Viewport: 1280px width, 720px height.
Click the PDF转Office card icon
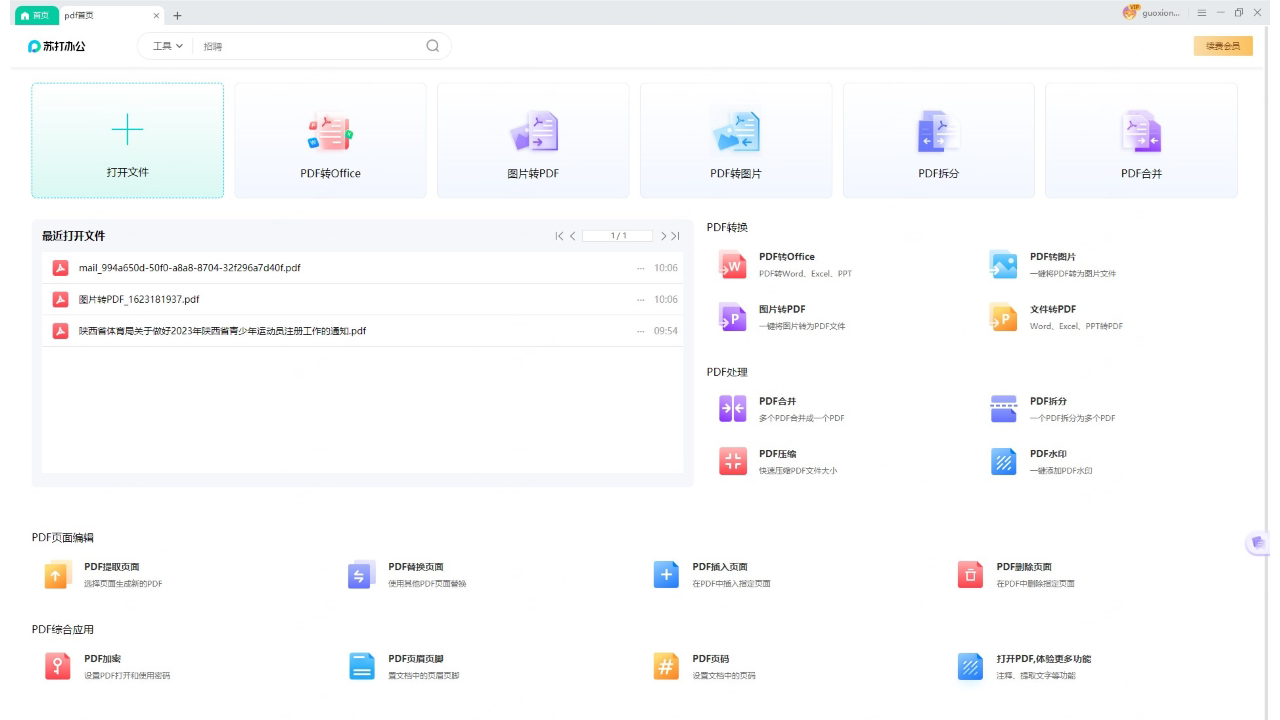click(330, 132)
